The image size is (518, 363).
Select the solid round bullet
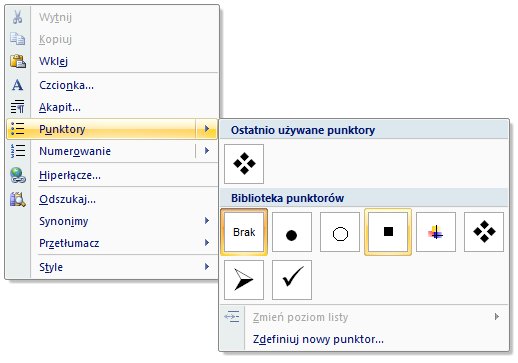(x=292, y=232)
